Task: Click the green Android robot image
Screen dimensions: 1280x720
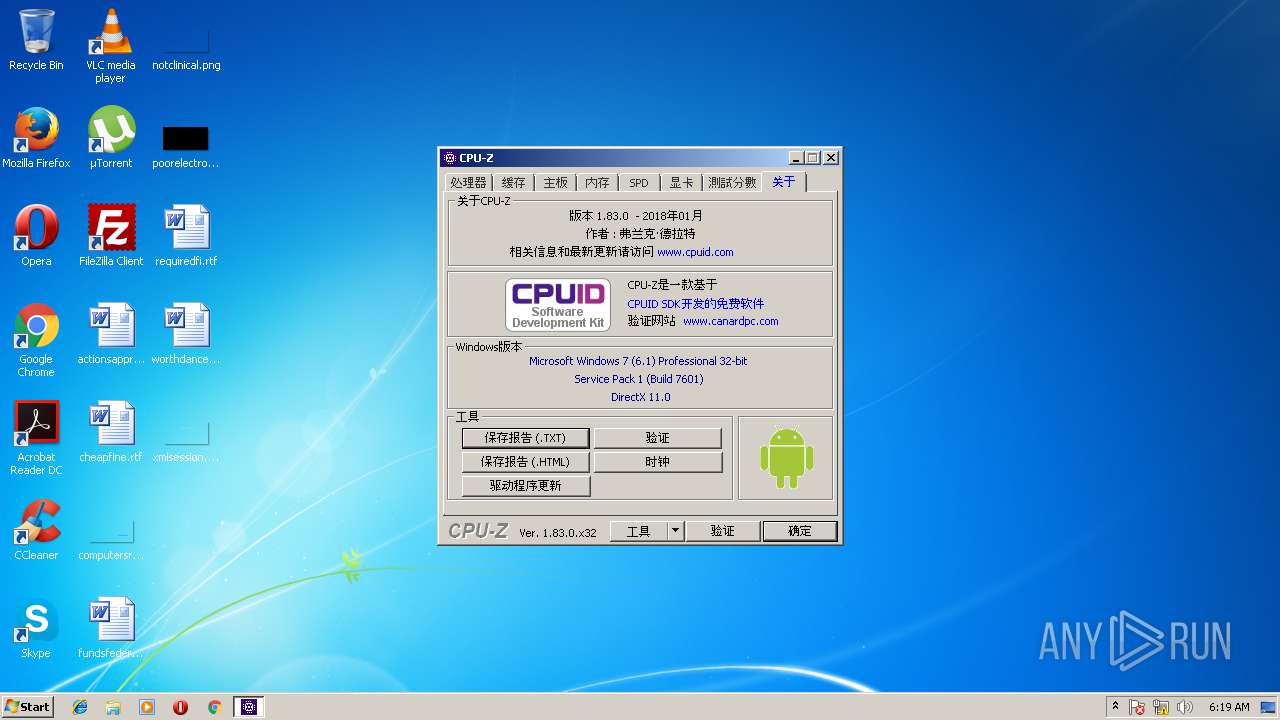Action: (x=786, y=458)
